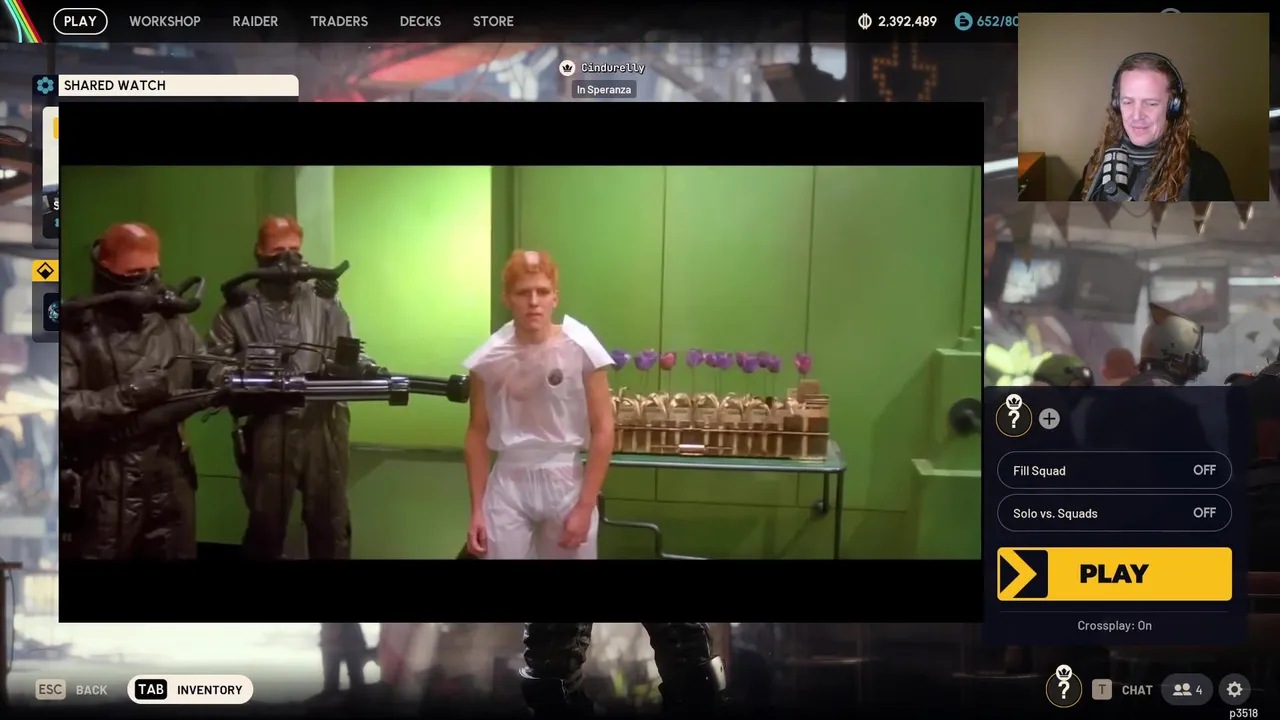Click the ESC Back button
This screenshot has height=720, width=1280.
click(72, 690)
